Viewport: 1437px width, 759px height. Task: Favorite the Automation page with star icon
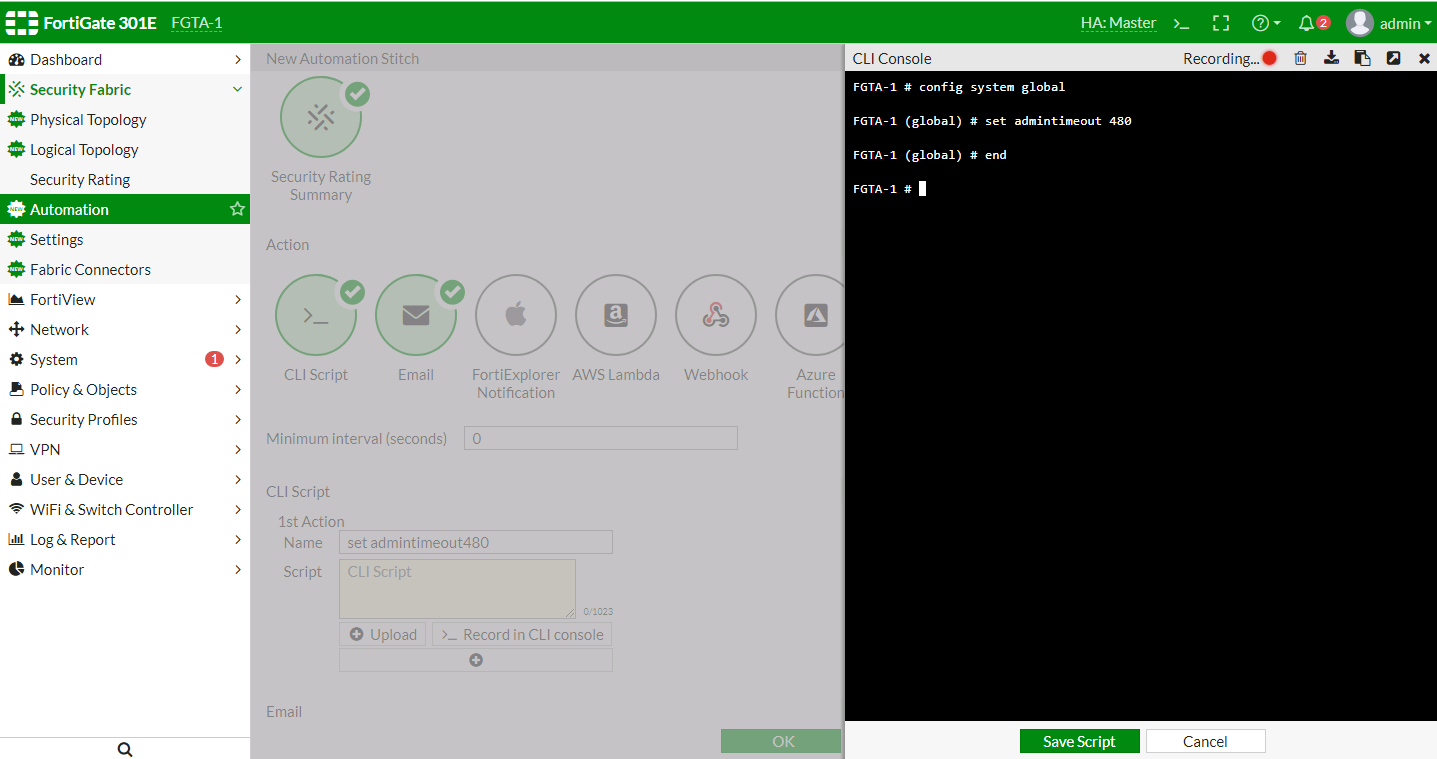coord(237,209)
